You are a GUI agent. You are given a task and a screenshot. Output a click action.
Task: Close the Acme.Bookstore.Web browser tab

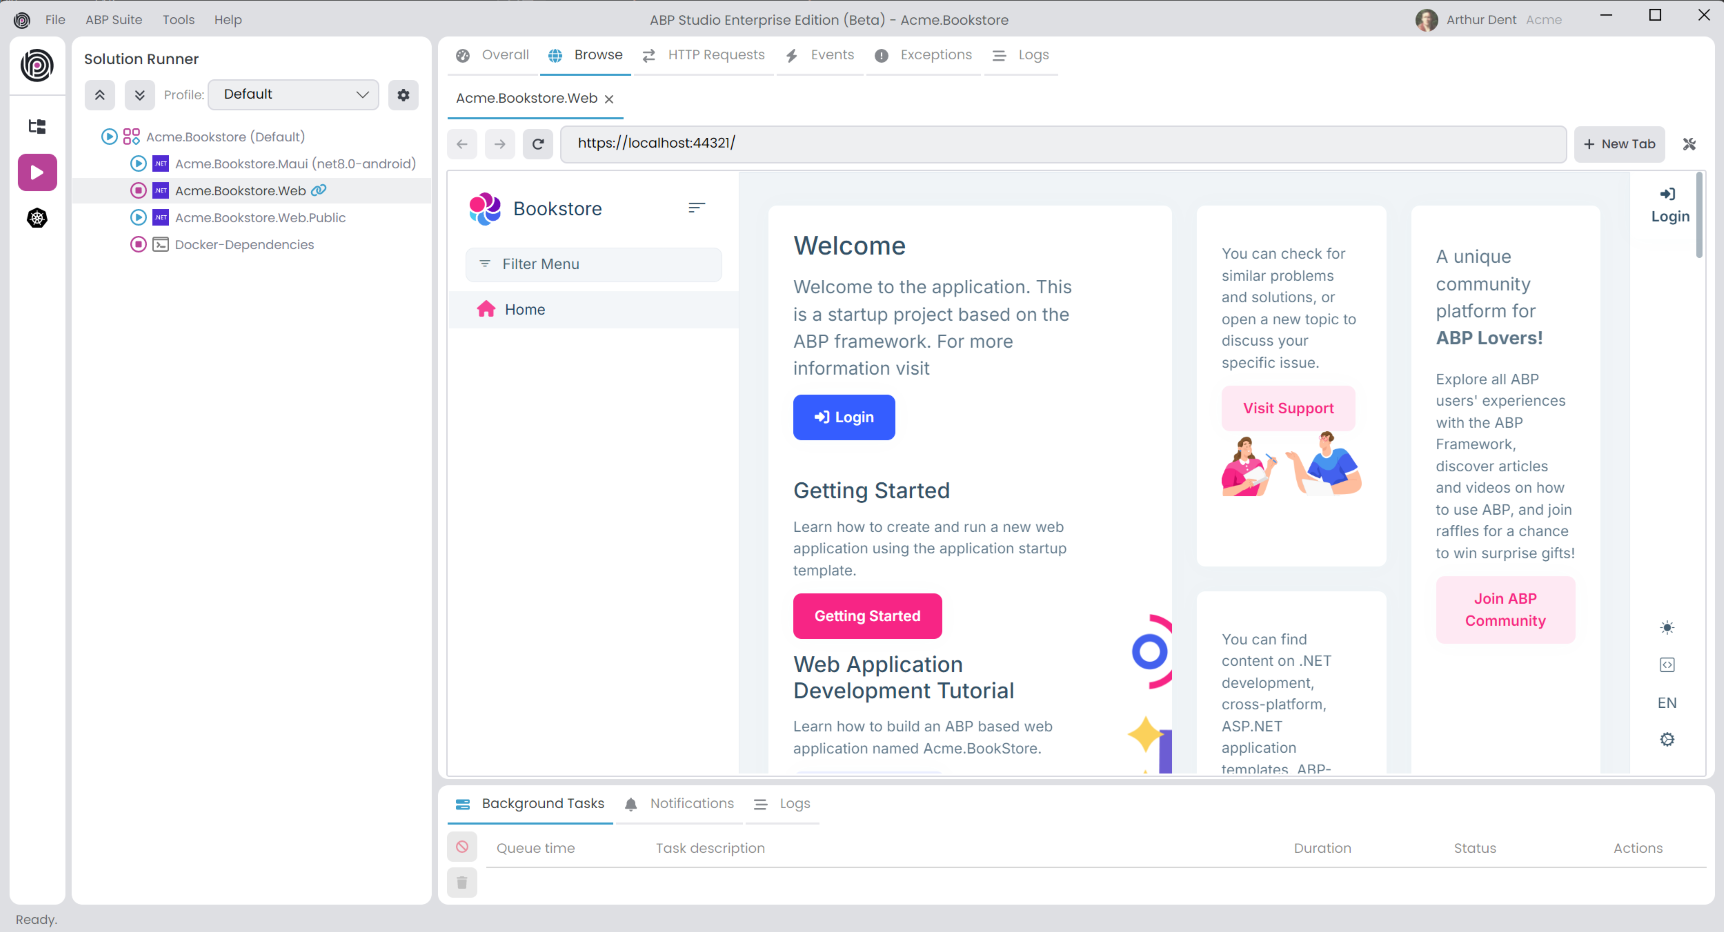[609, 99]
